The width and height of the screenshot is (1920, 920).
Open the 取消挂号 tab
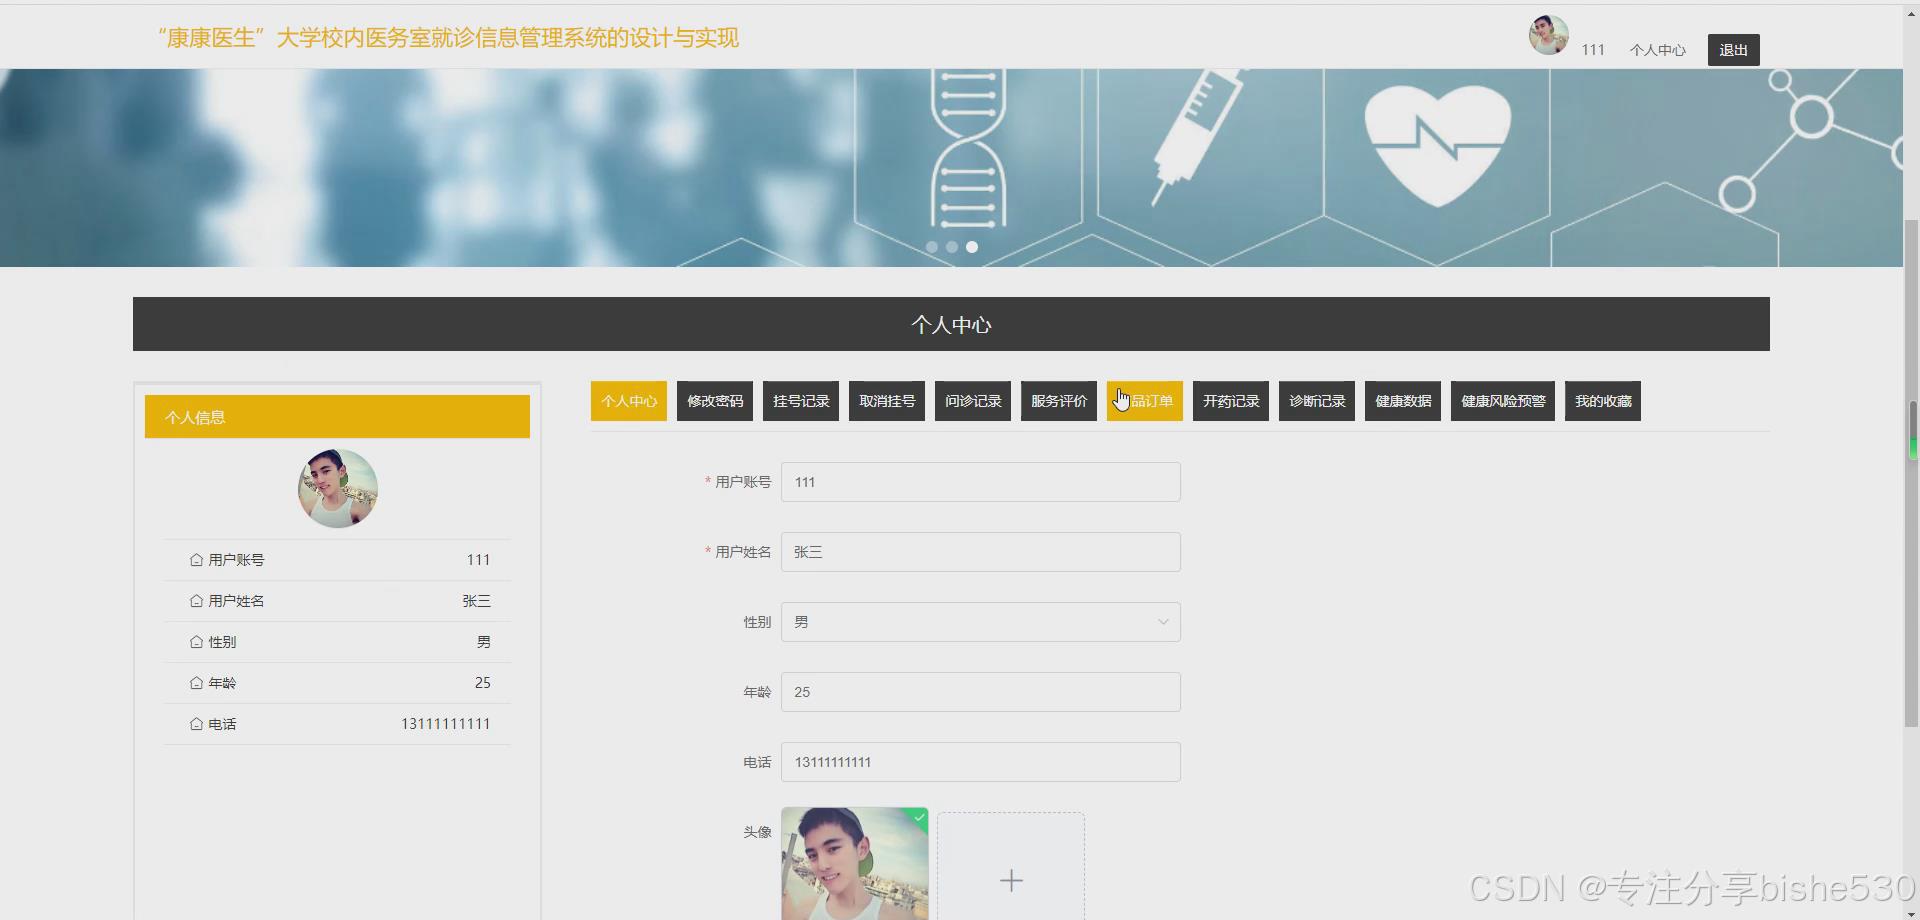(x=887, y=401)
